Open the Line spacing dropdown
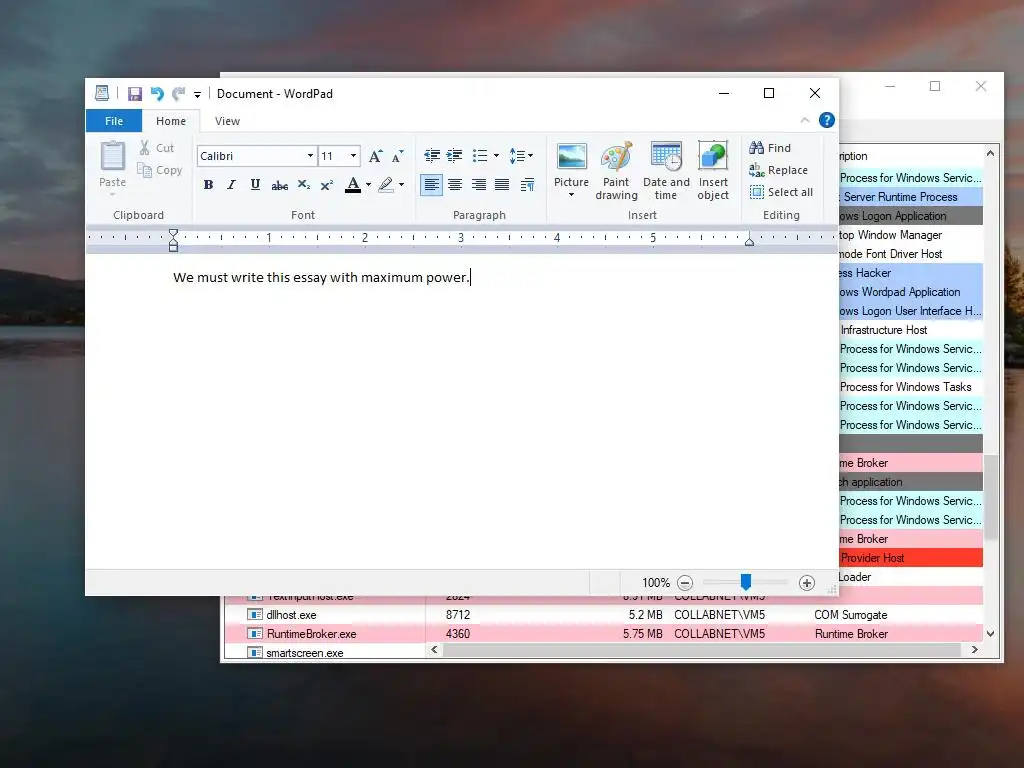The width and height of the screenshot is (1024, 768). coord(520,155)
